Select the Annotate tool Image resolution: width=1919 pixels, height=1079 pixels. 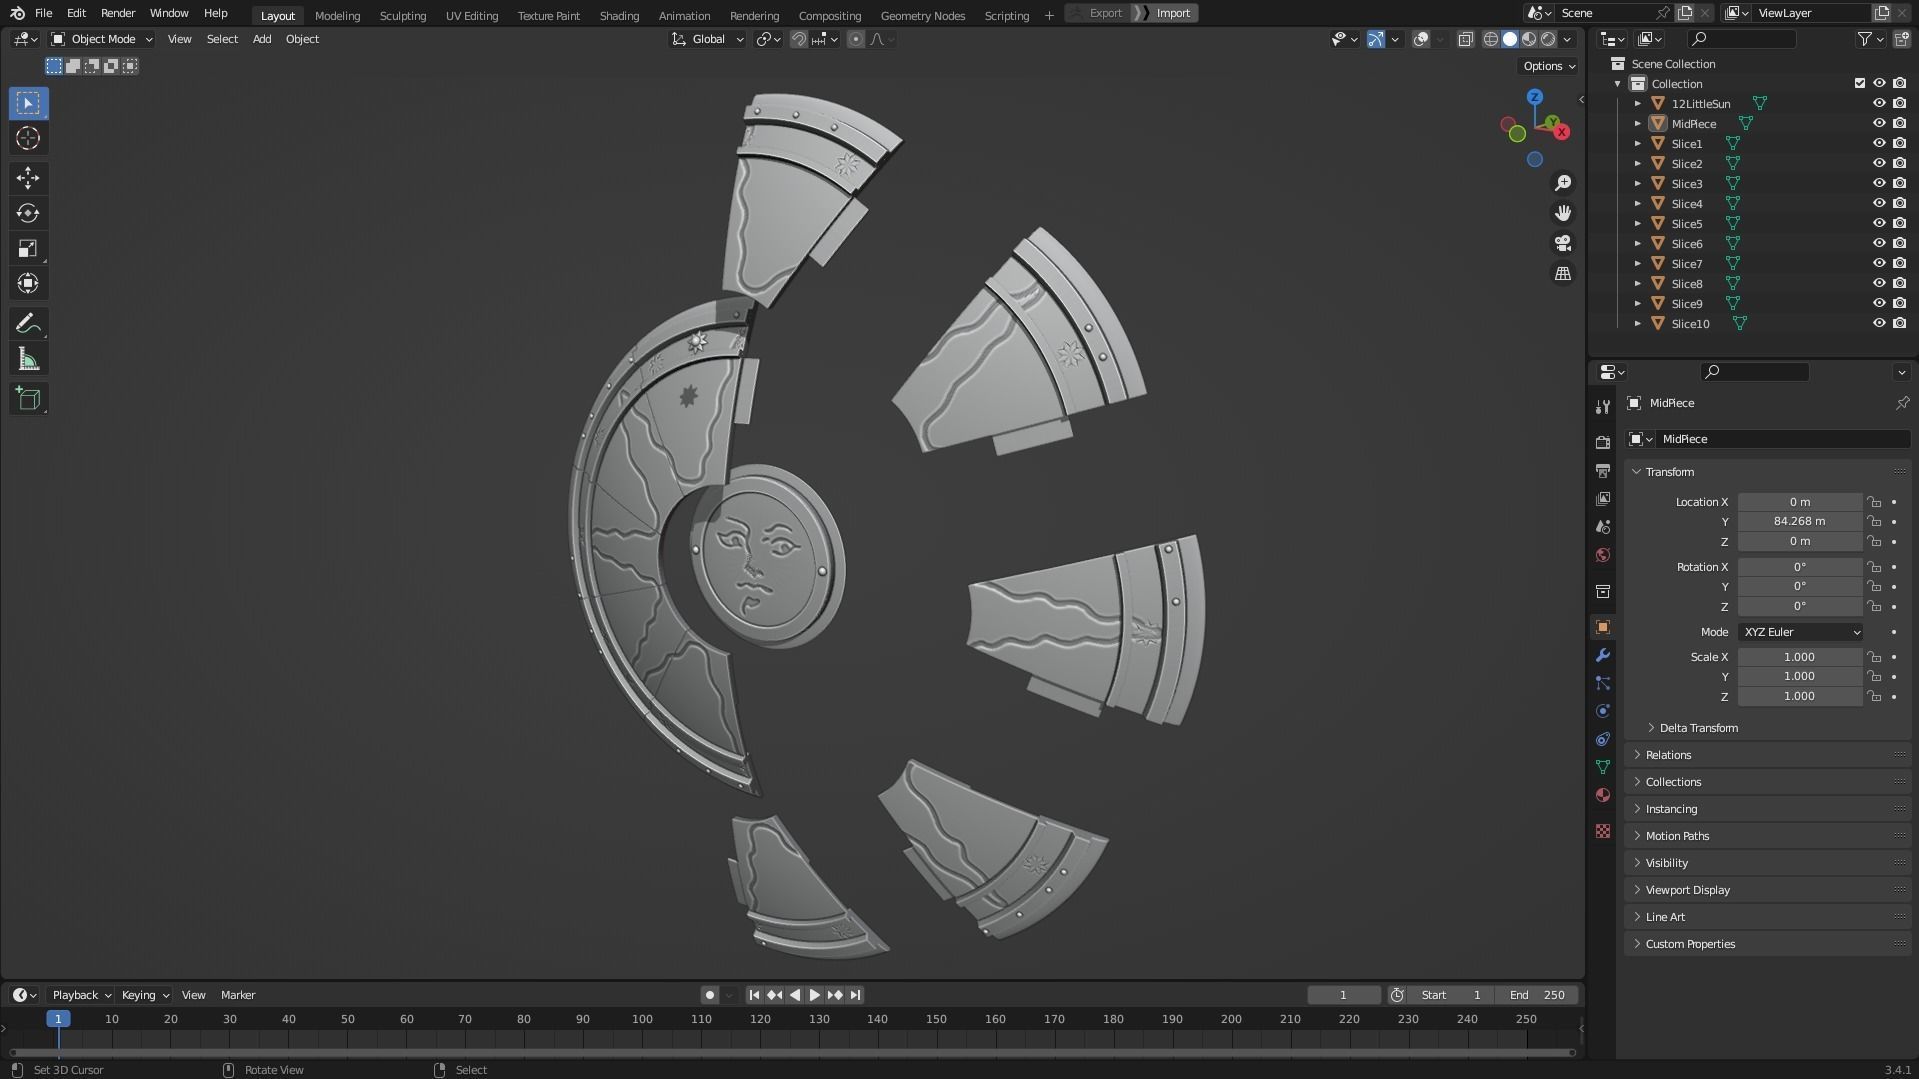(28, 324)
